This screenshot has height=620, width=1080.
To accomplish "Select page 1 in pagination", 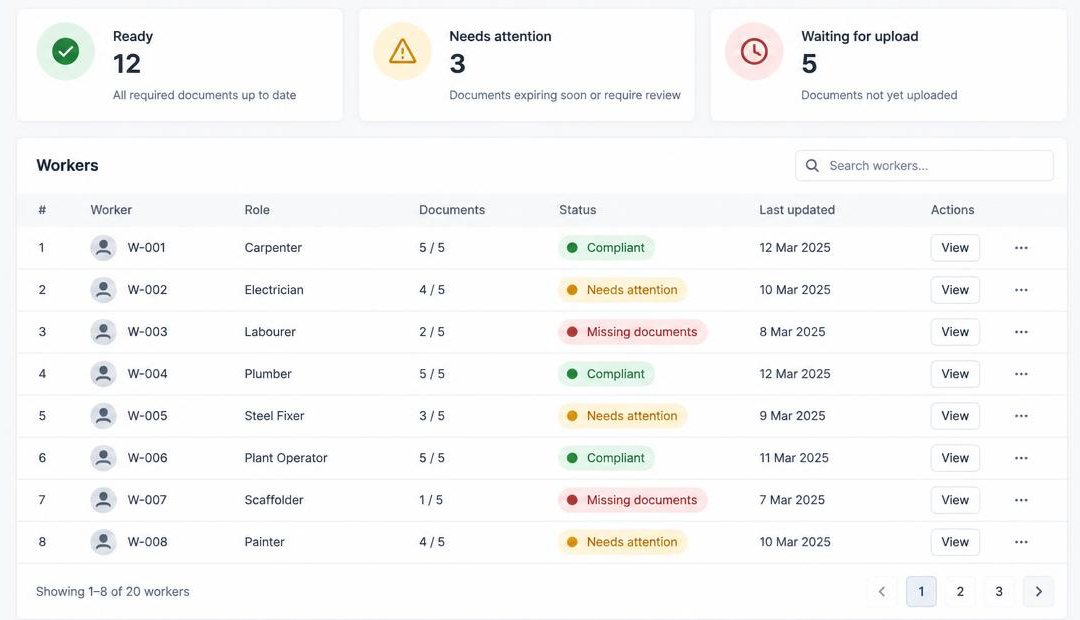I will coord(921,592).
